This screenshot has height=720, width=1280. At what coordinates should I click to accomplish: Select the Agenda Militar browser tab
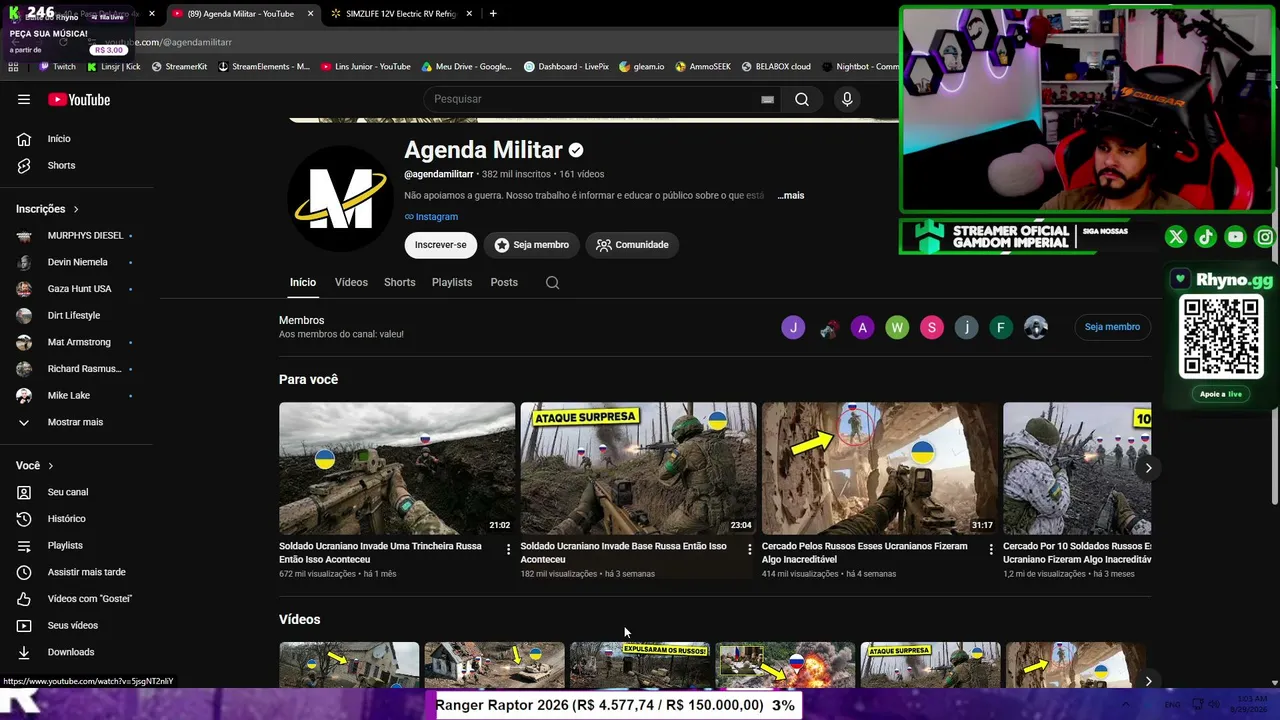tap(242, 14)
